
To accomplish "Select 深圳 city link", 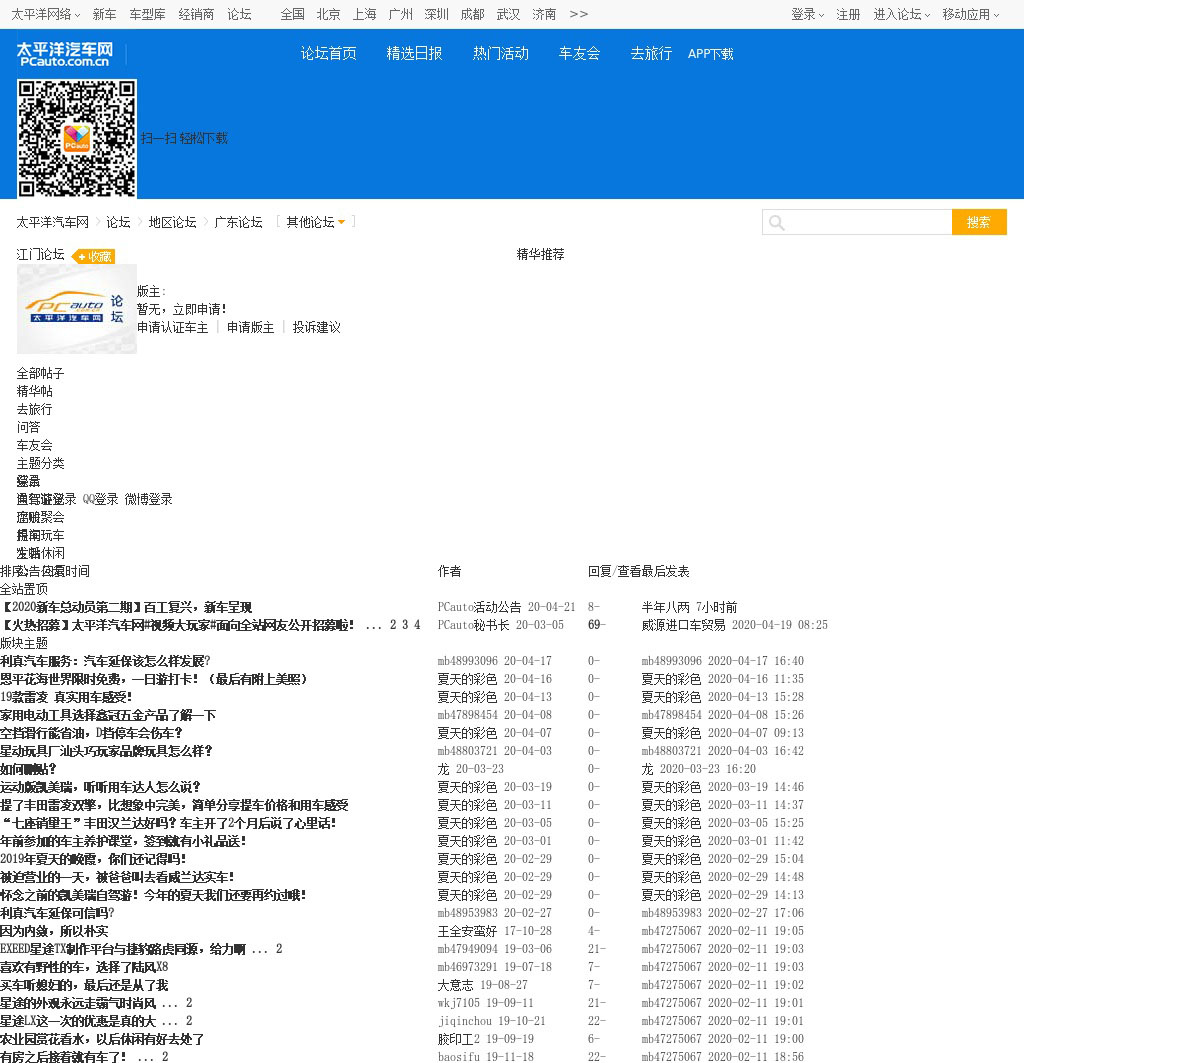I will pos(437,14).
